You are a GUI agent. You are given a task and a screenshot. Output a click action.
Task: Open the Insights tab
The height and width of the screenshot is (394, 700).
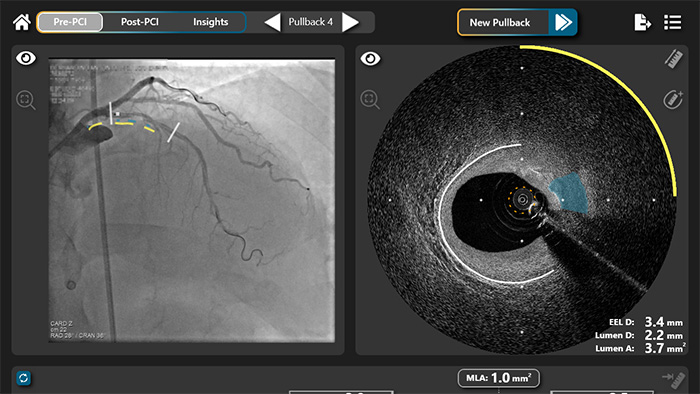tap(210, 22)
